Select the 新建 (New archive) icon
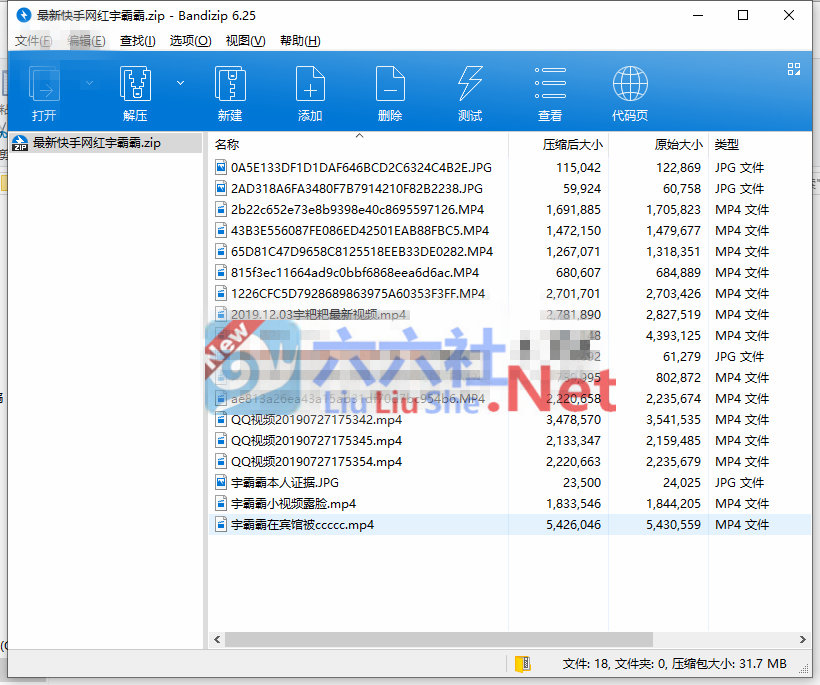Image resolution: width=820 pixels, height=685 pixels. 229,90
